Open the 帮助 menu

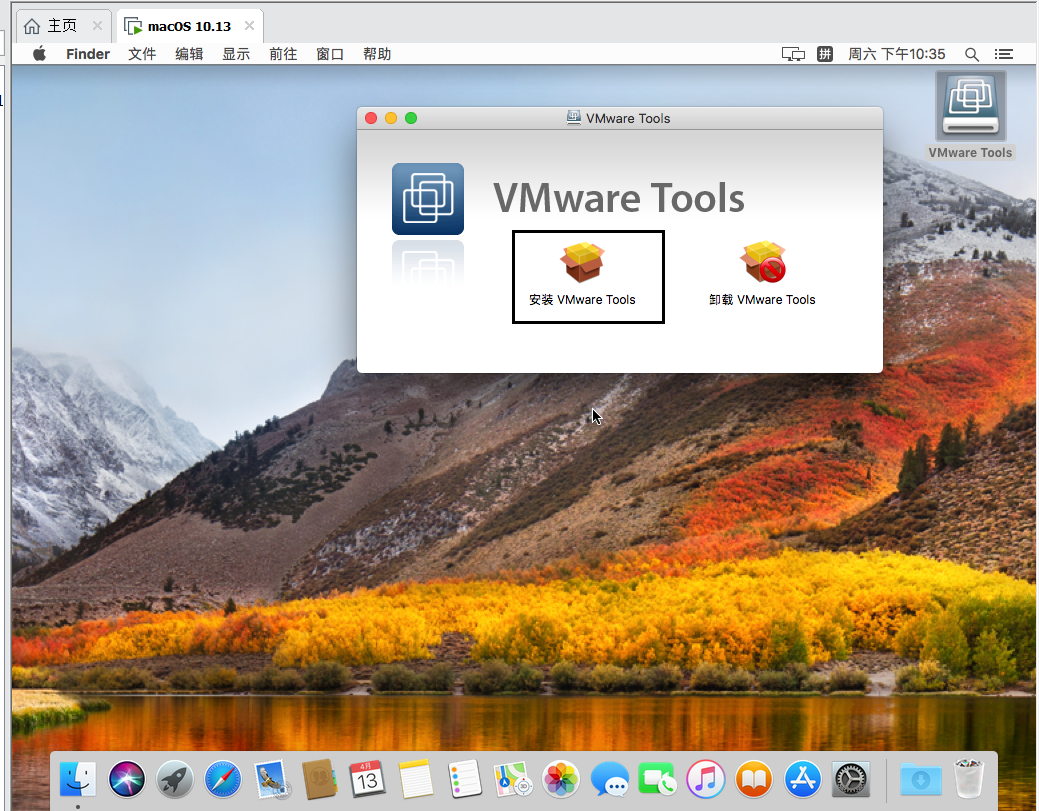coord(378,54)
